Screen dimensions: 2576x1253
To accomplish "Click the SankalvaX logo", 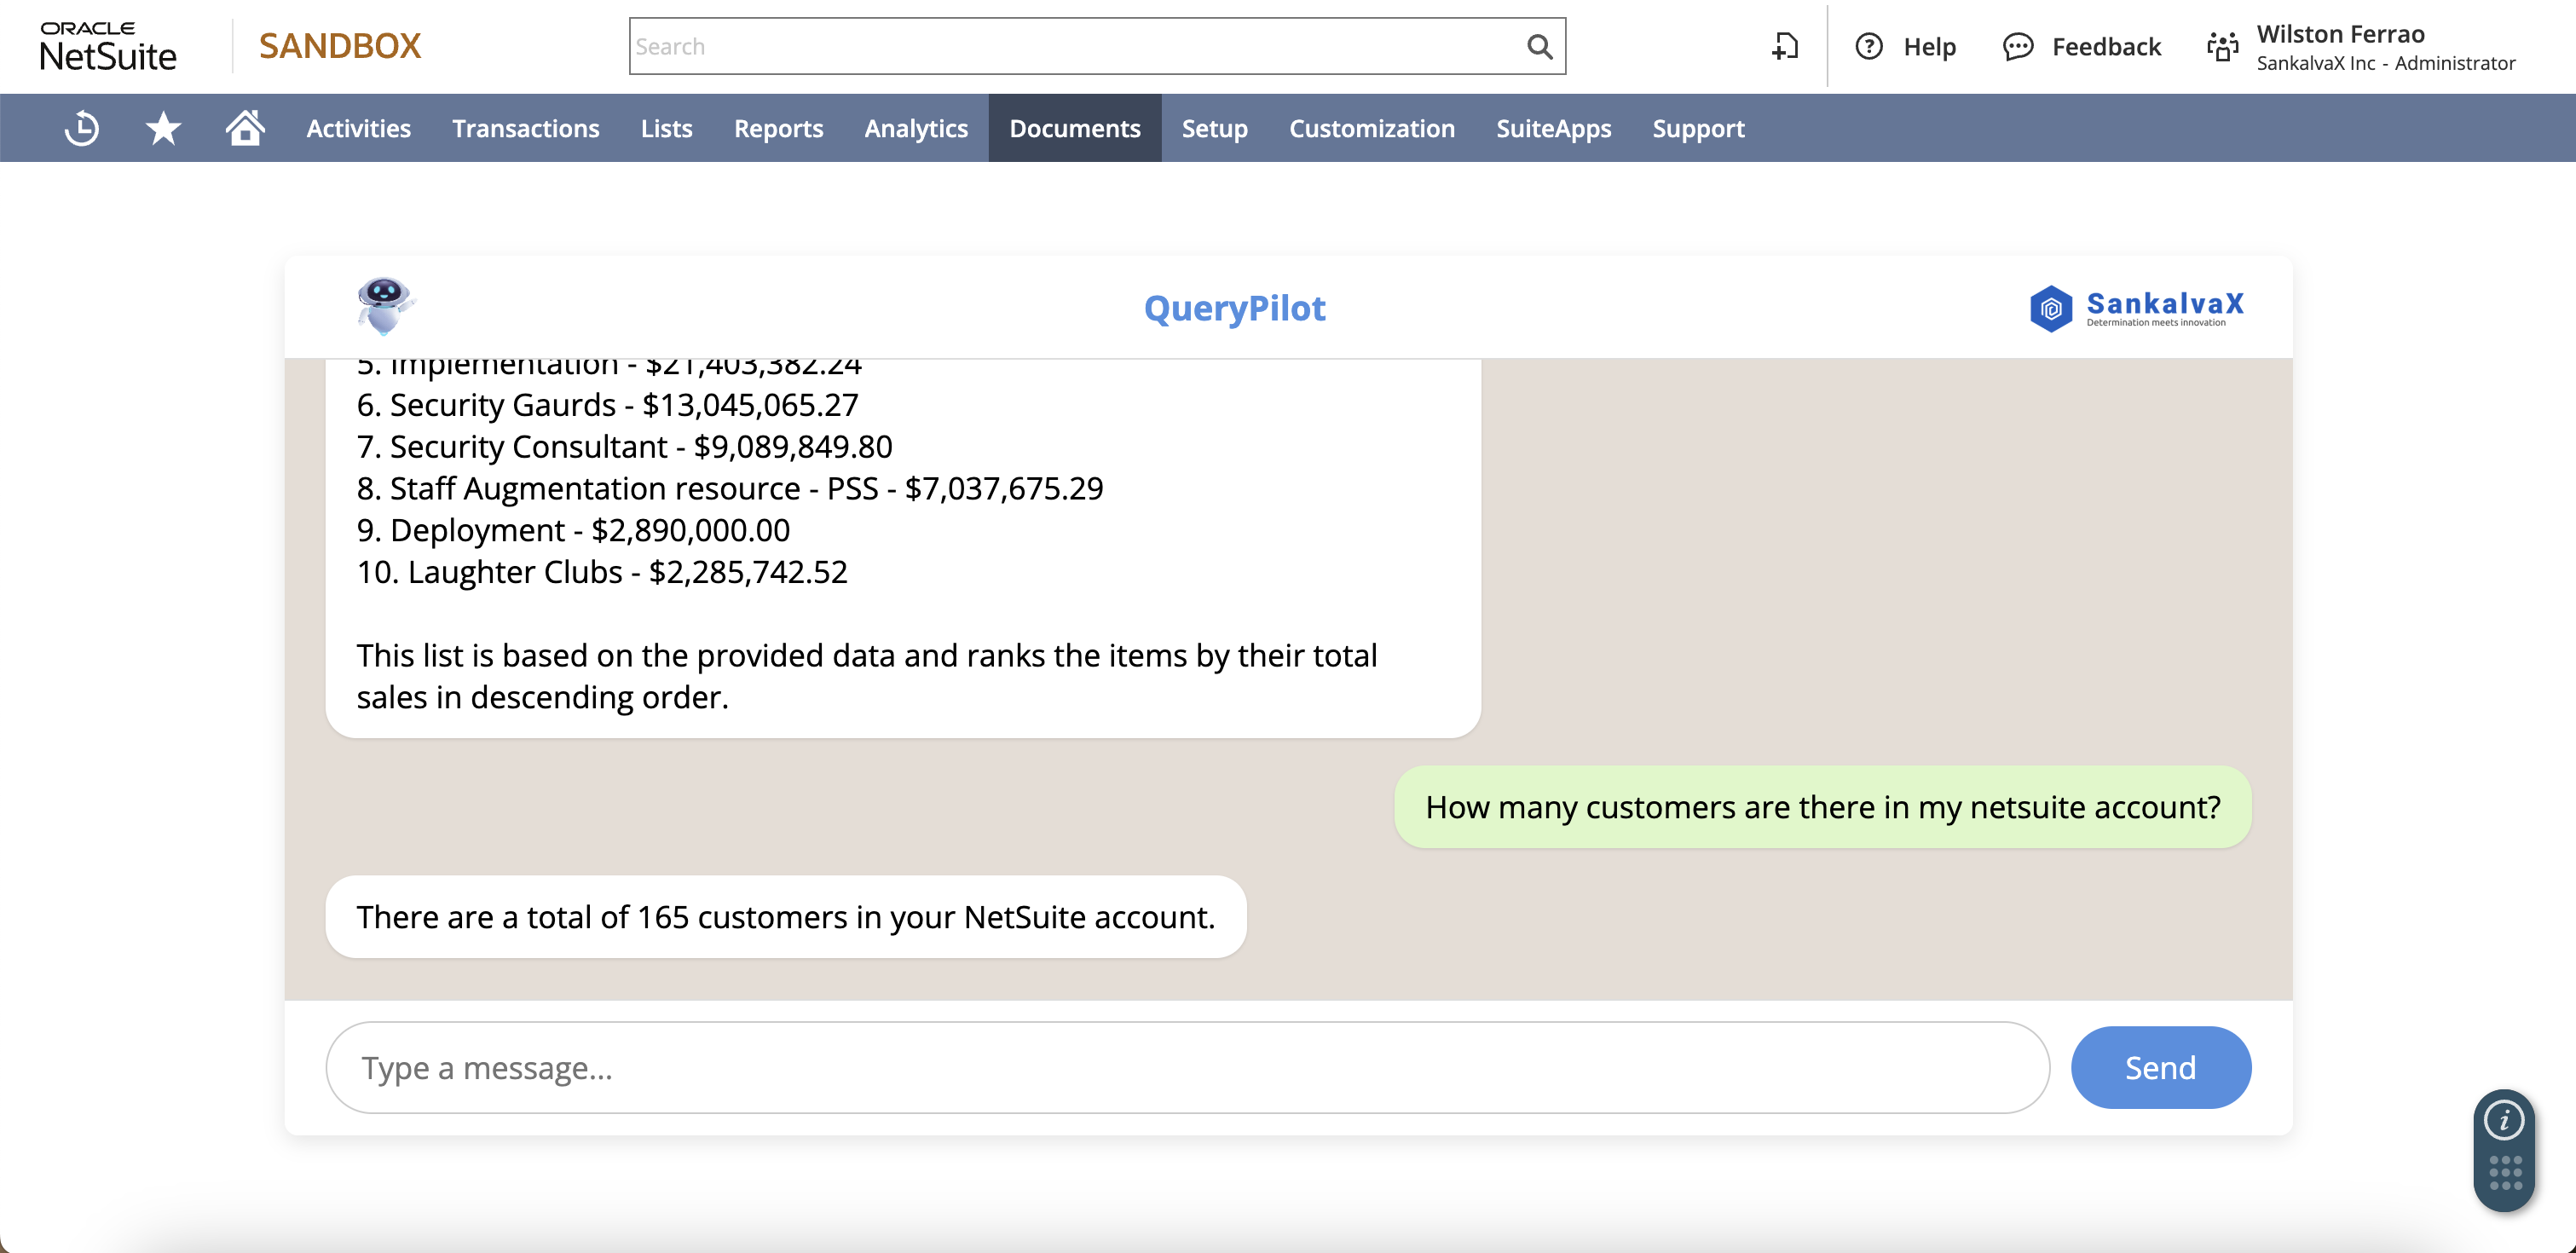I will pos(2136,308).
